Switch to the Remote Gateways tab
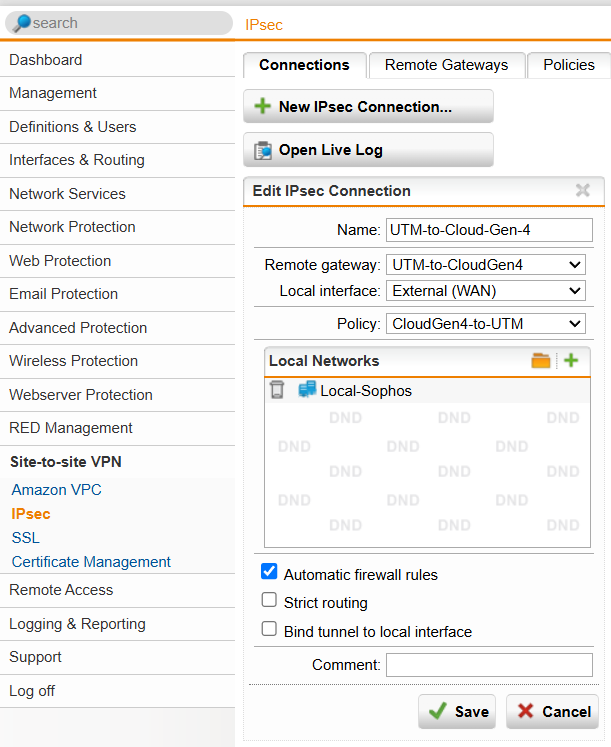 446,65
